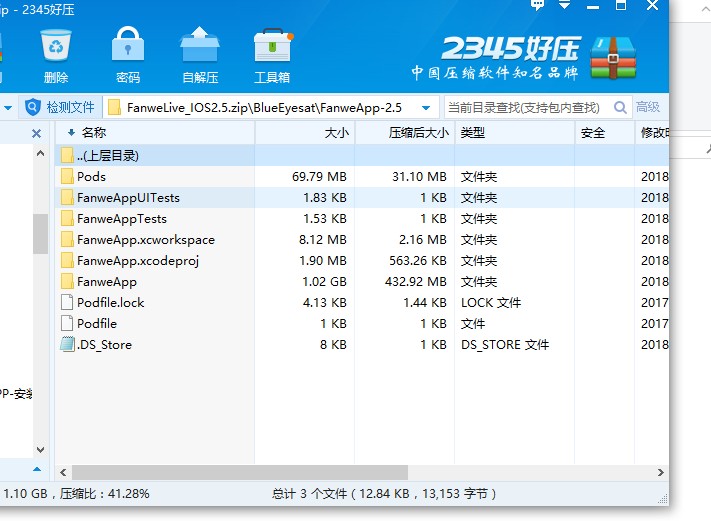Select FanweApp.xcworkspace folder icon
The image size is (711, 521).
(67, 239)
